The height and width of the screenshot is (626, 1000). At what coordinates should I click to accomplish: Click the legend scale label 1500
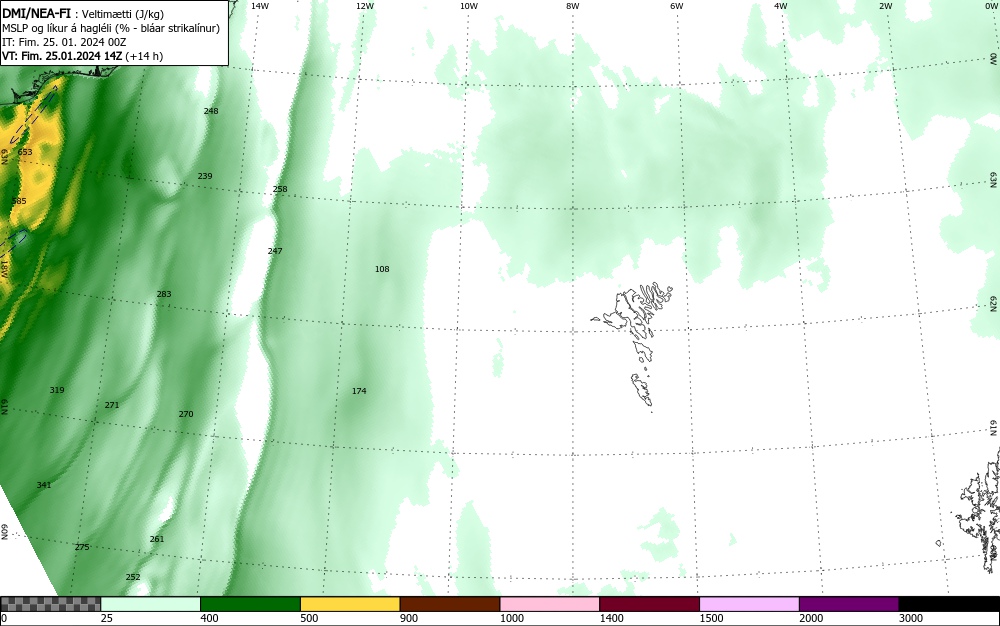click(712, 618)
